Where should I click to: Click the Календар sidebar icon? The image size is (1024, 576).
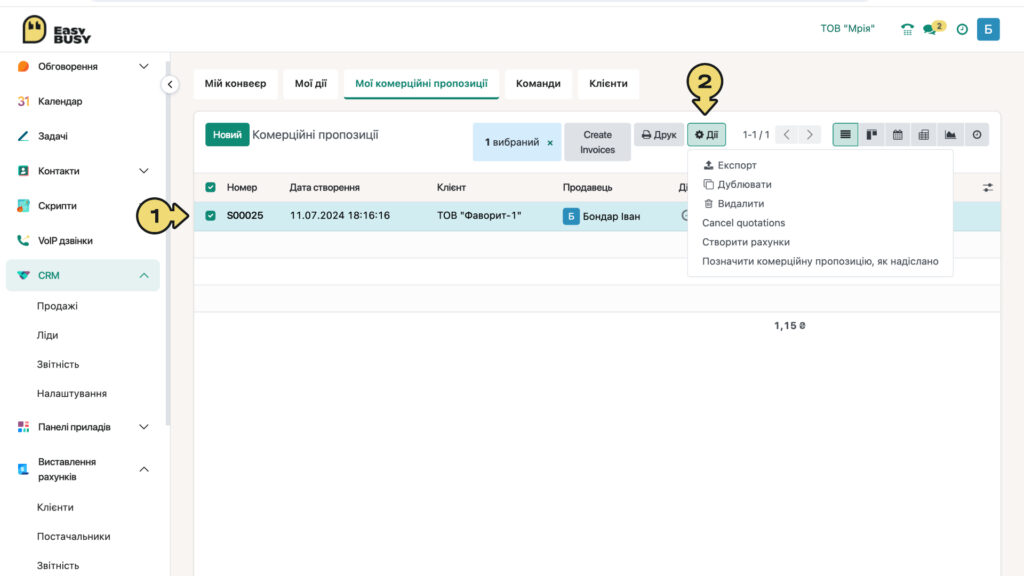(x=23, y=101)
